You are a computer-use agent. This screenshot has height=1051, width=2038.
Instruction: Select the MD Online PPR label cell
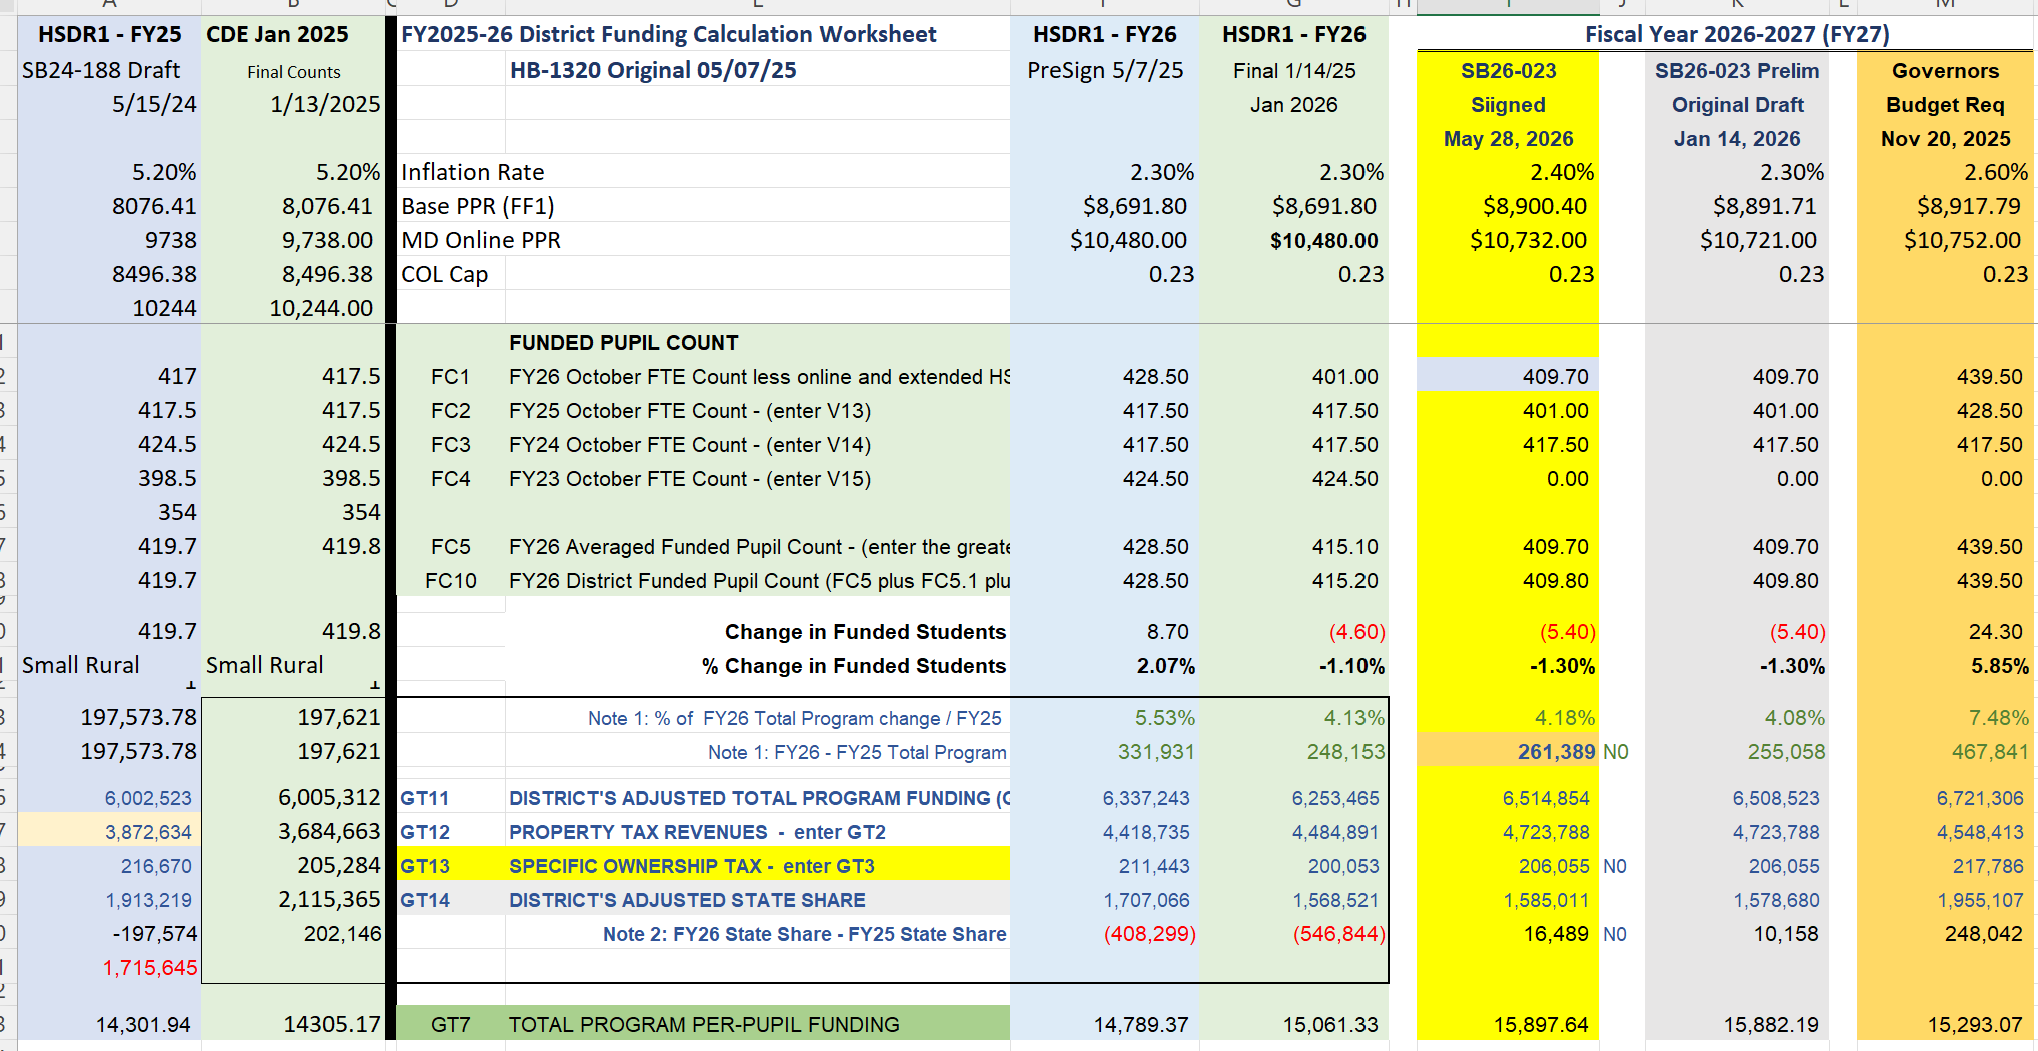[x=481, y=240]
